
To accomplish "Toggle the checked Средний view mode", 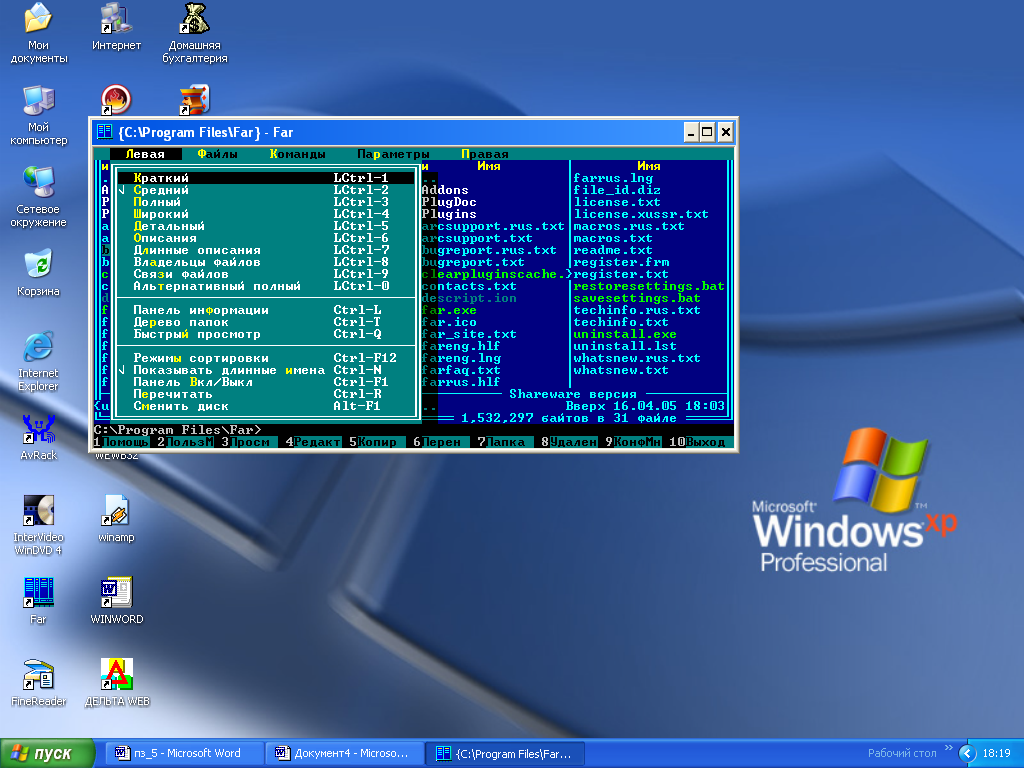I will [266, 190].
